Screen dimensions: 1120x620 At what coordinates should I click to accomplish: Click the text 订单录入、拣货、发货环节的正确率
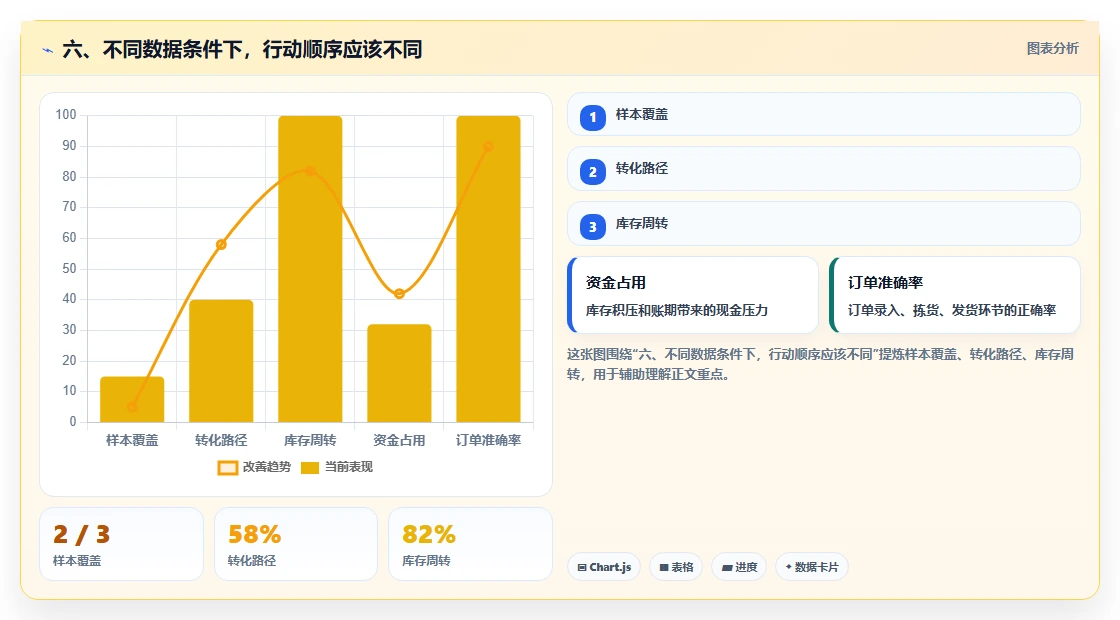[x=951, y=310]
